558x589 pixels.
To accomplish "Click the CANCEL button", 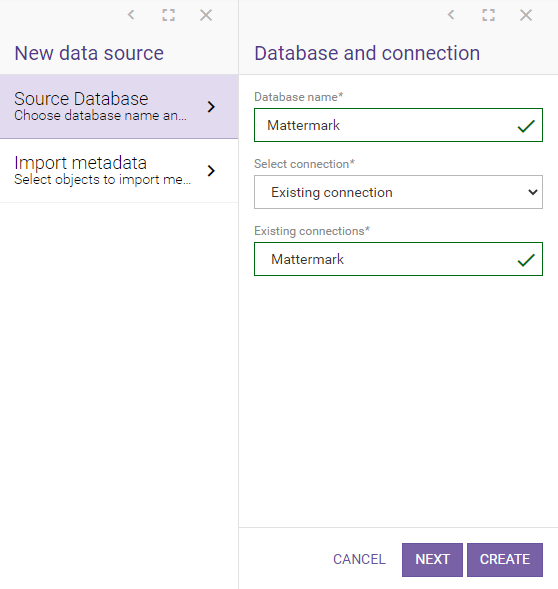I will [x=359, y=559].
